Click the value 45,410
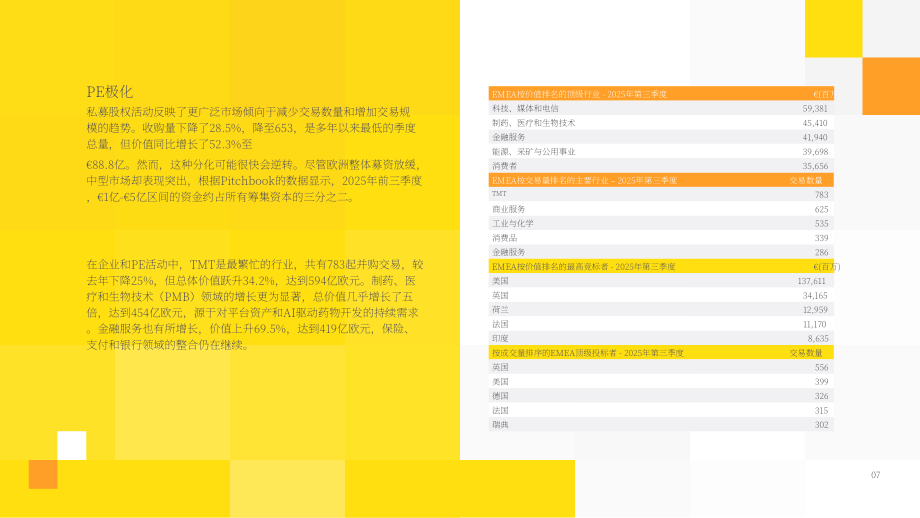Image resolution: width=920 pixels, height=518 pixels. [x=815, y=123]
